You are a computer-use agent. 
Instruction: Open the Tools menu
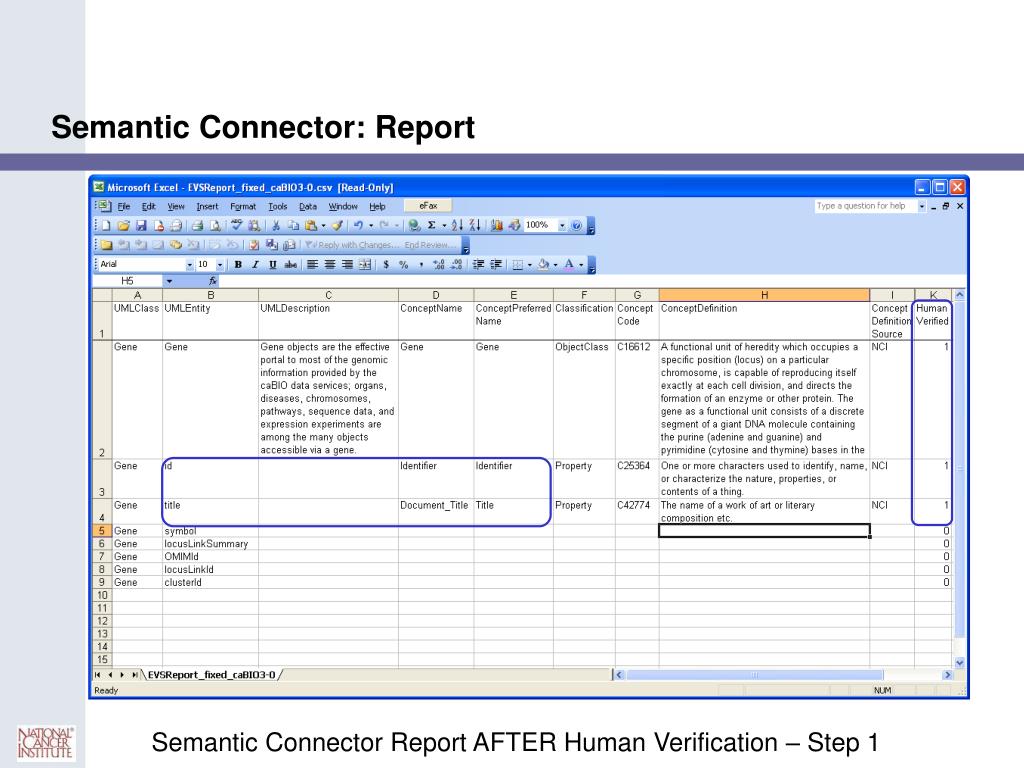coord(278,206)
